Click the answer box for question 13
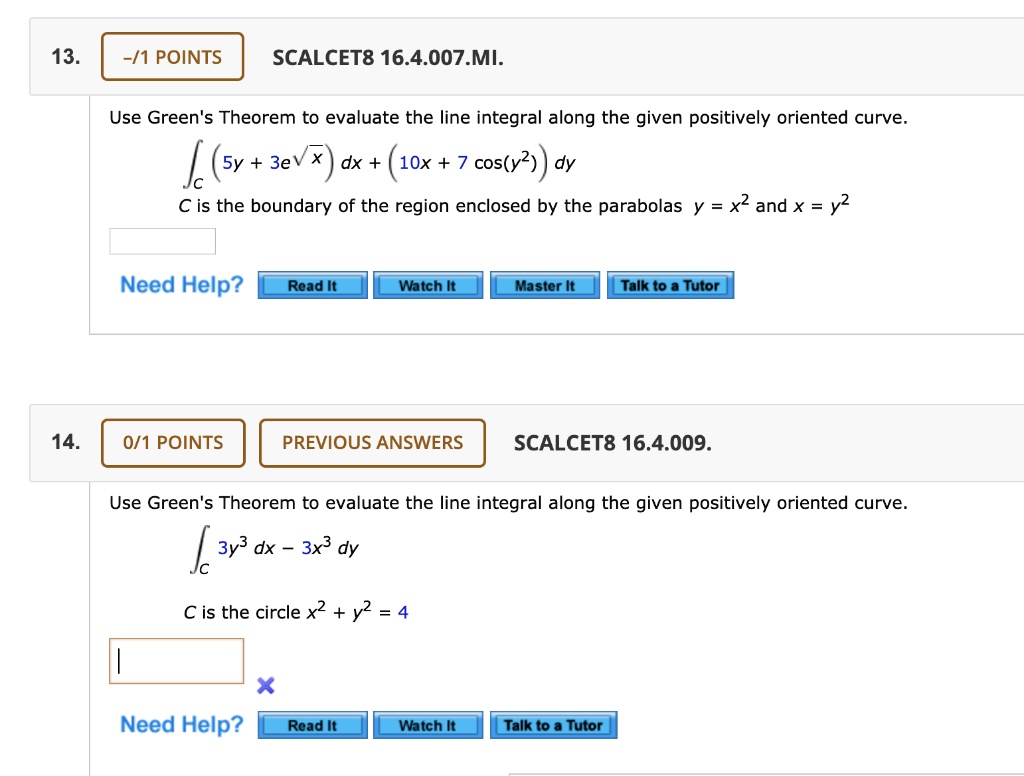1024x776 pixels. point(162,240)
